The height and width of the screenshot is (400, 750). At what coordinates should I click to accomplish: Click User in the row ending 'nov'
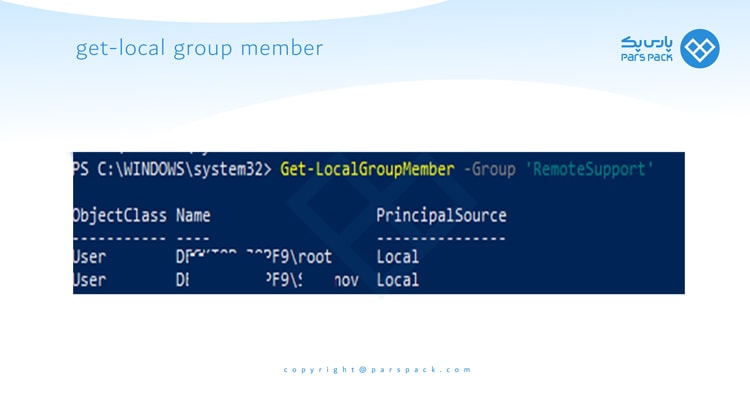pos(89,280)
